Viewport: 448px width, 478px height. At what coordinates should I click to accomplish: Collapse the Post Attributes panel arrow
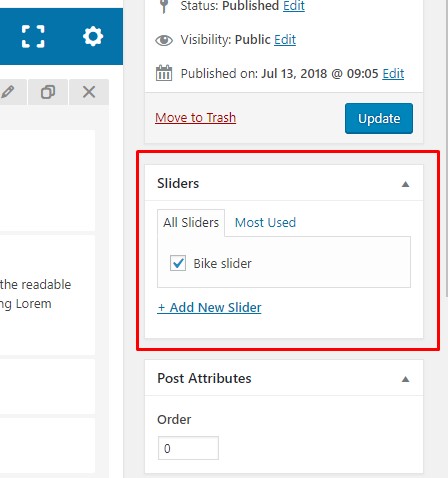pyautogui.click(x=405, y=379)
